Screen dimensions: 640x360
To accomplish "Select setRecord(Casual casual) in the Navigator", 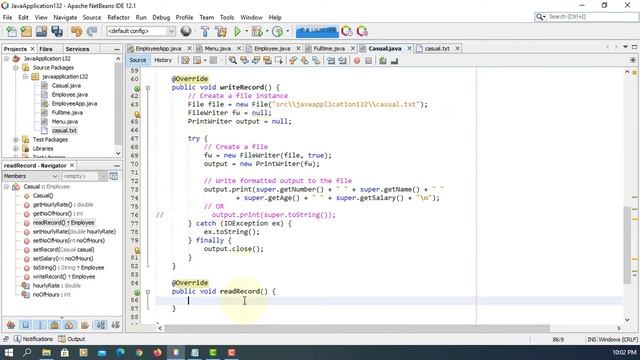I will (x=63, y=249).
